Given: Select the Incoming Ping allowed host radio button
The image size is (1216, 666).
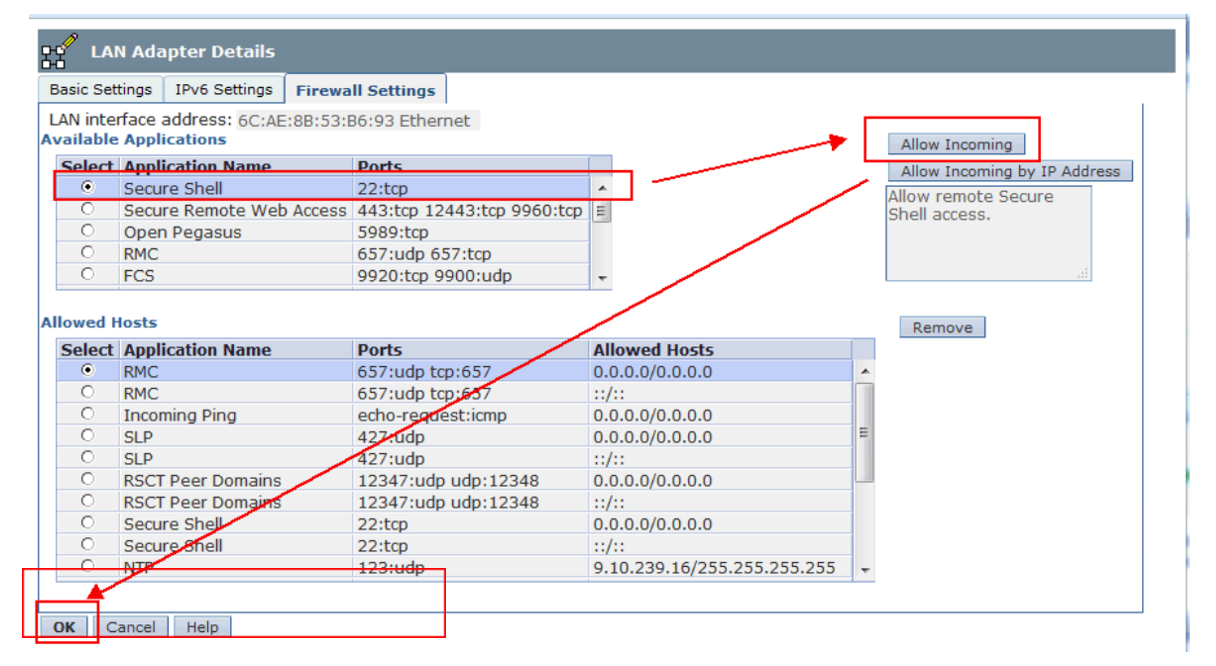Looking at the screenshot, I should pyautogui.click(x=88, y=414).
